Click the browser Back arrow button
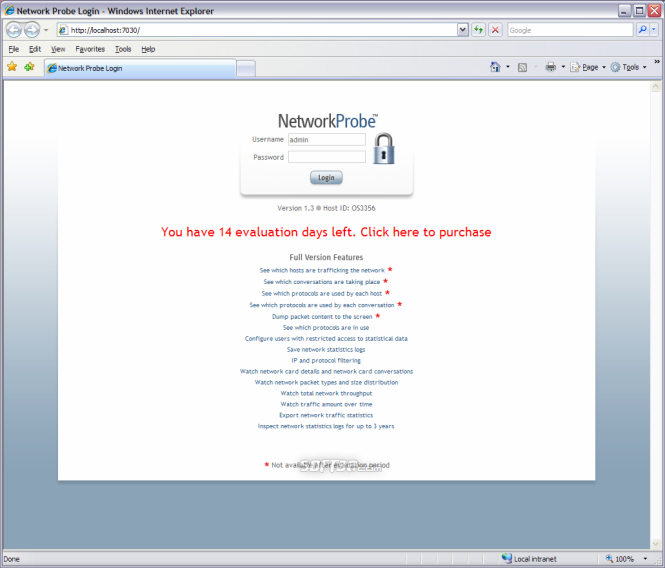The width and height of the screenshot is (665, 568). click(14, 30)
